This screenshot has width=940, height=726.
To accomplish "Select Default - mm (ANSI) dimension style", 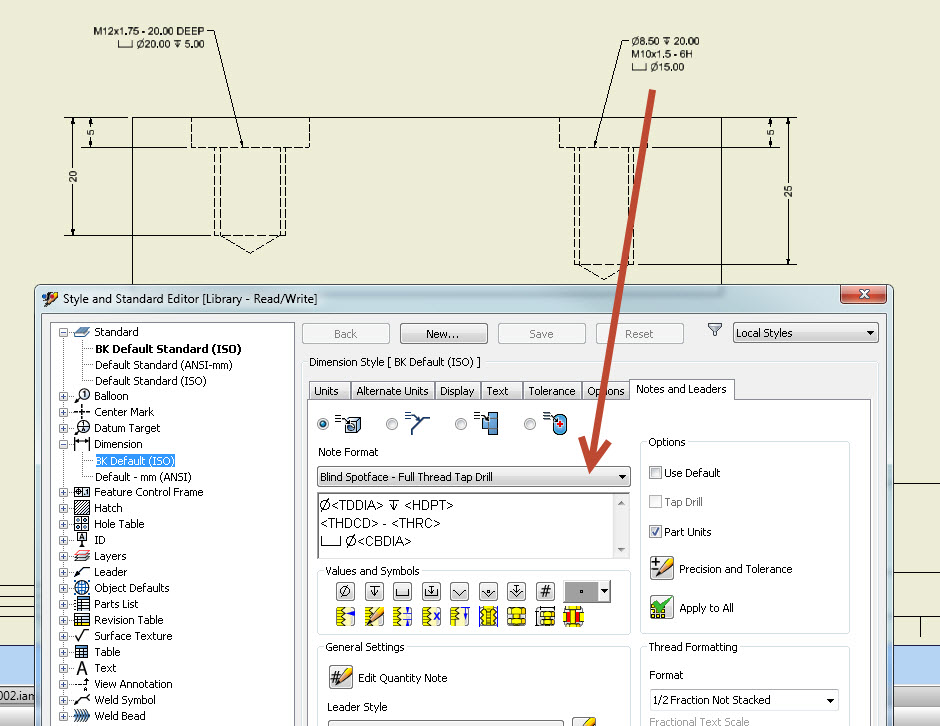I will 143,477.
